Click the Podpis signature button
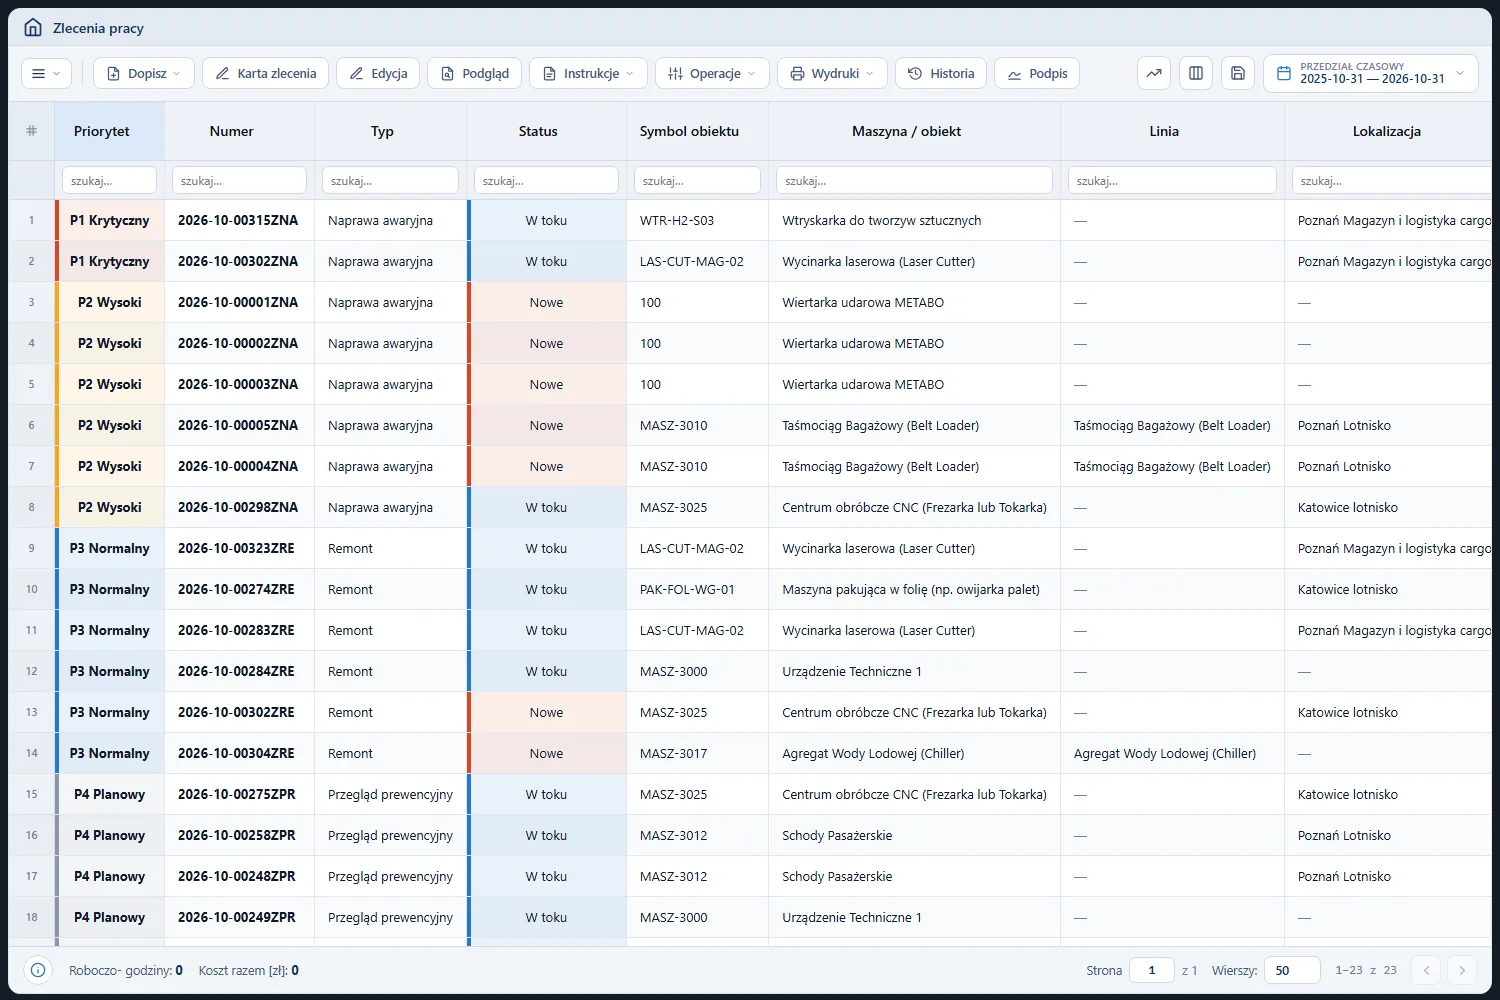Screen dimensions: 1500x1000 click(1037, 73)
